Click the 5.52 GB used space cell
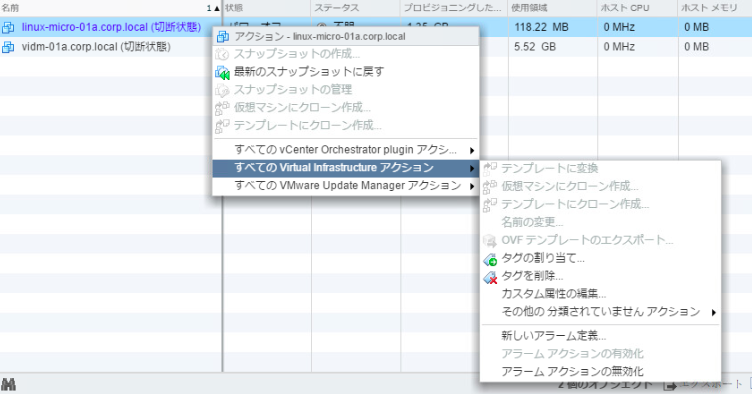 click(x=535, y=47)
